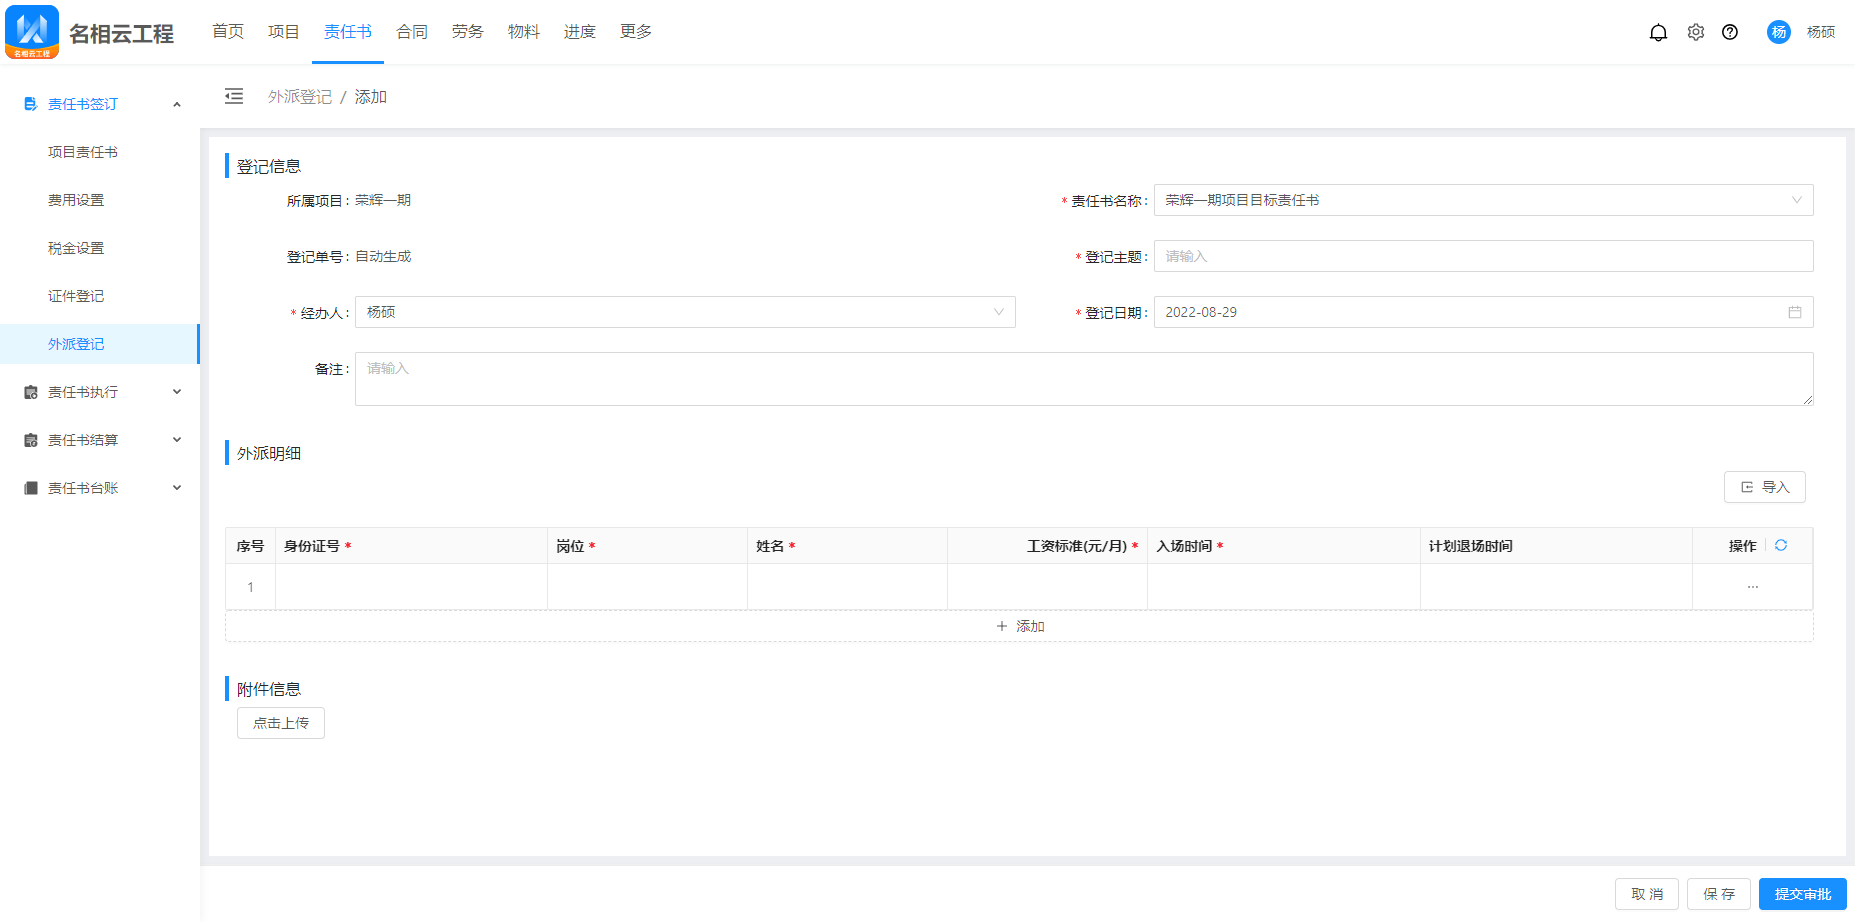1855x922 pixels.
Task: Click row 1 身份证号 cell
Action: [411, 587]
